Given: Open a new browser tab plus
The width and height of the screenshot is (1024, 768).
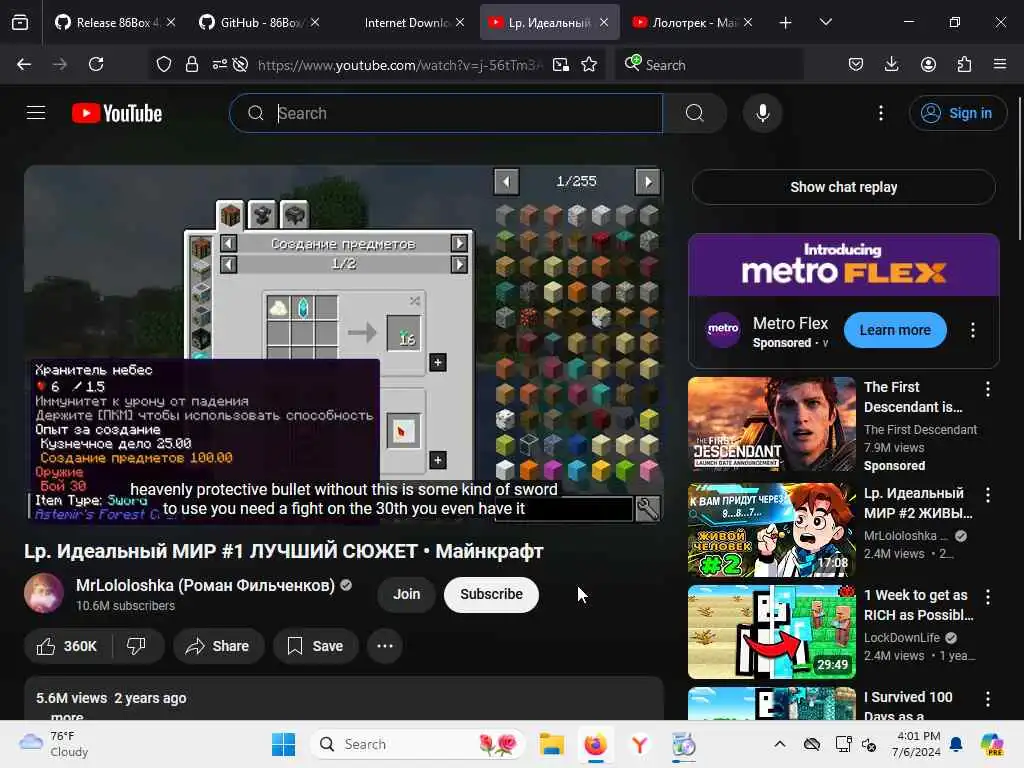Looking at the screenshot, I should tap(785, 22).
